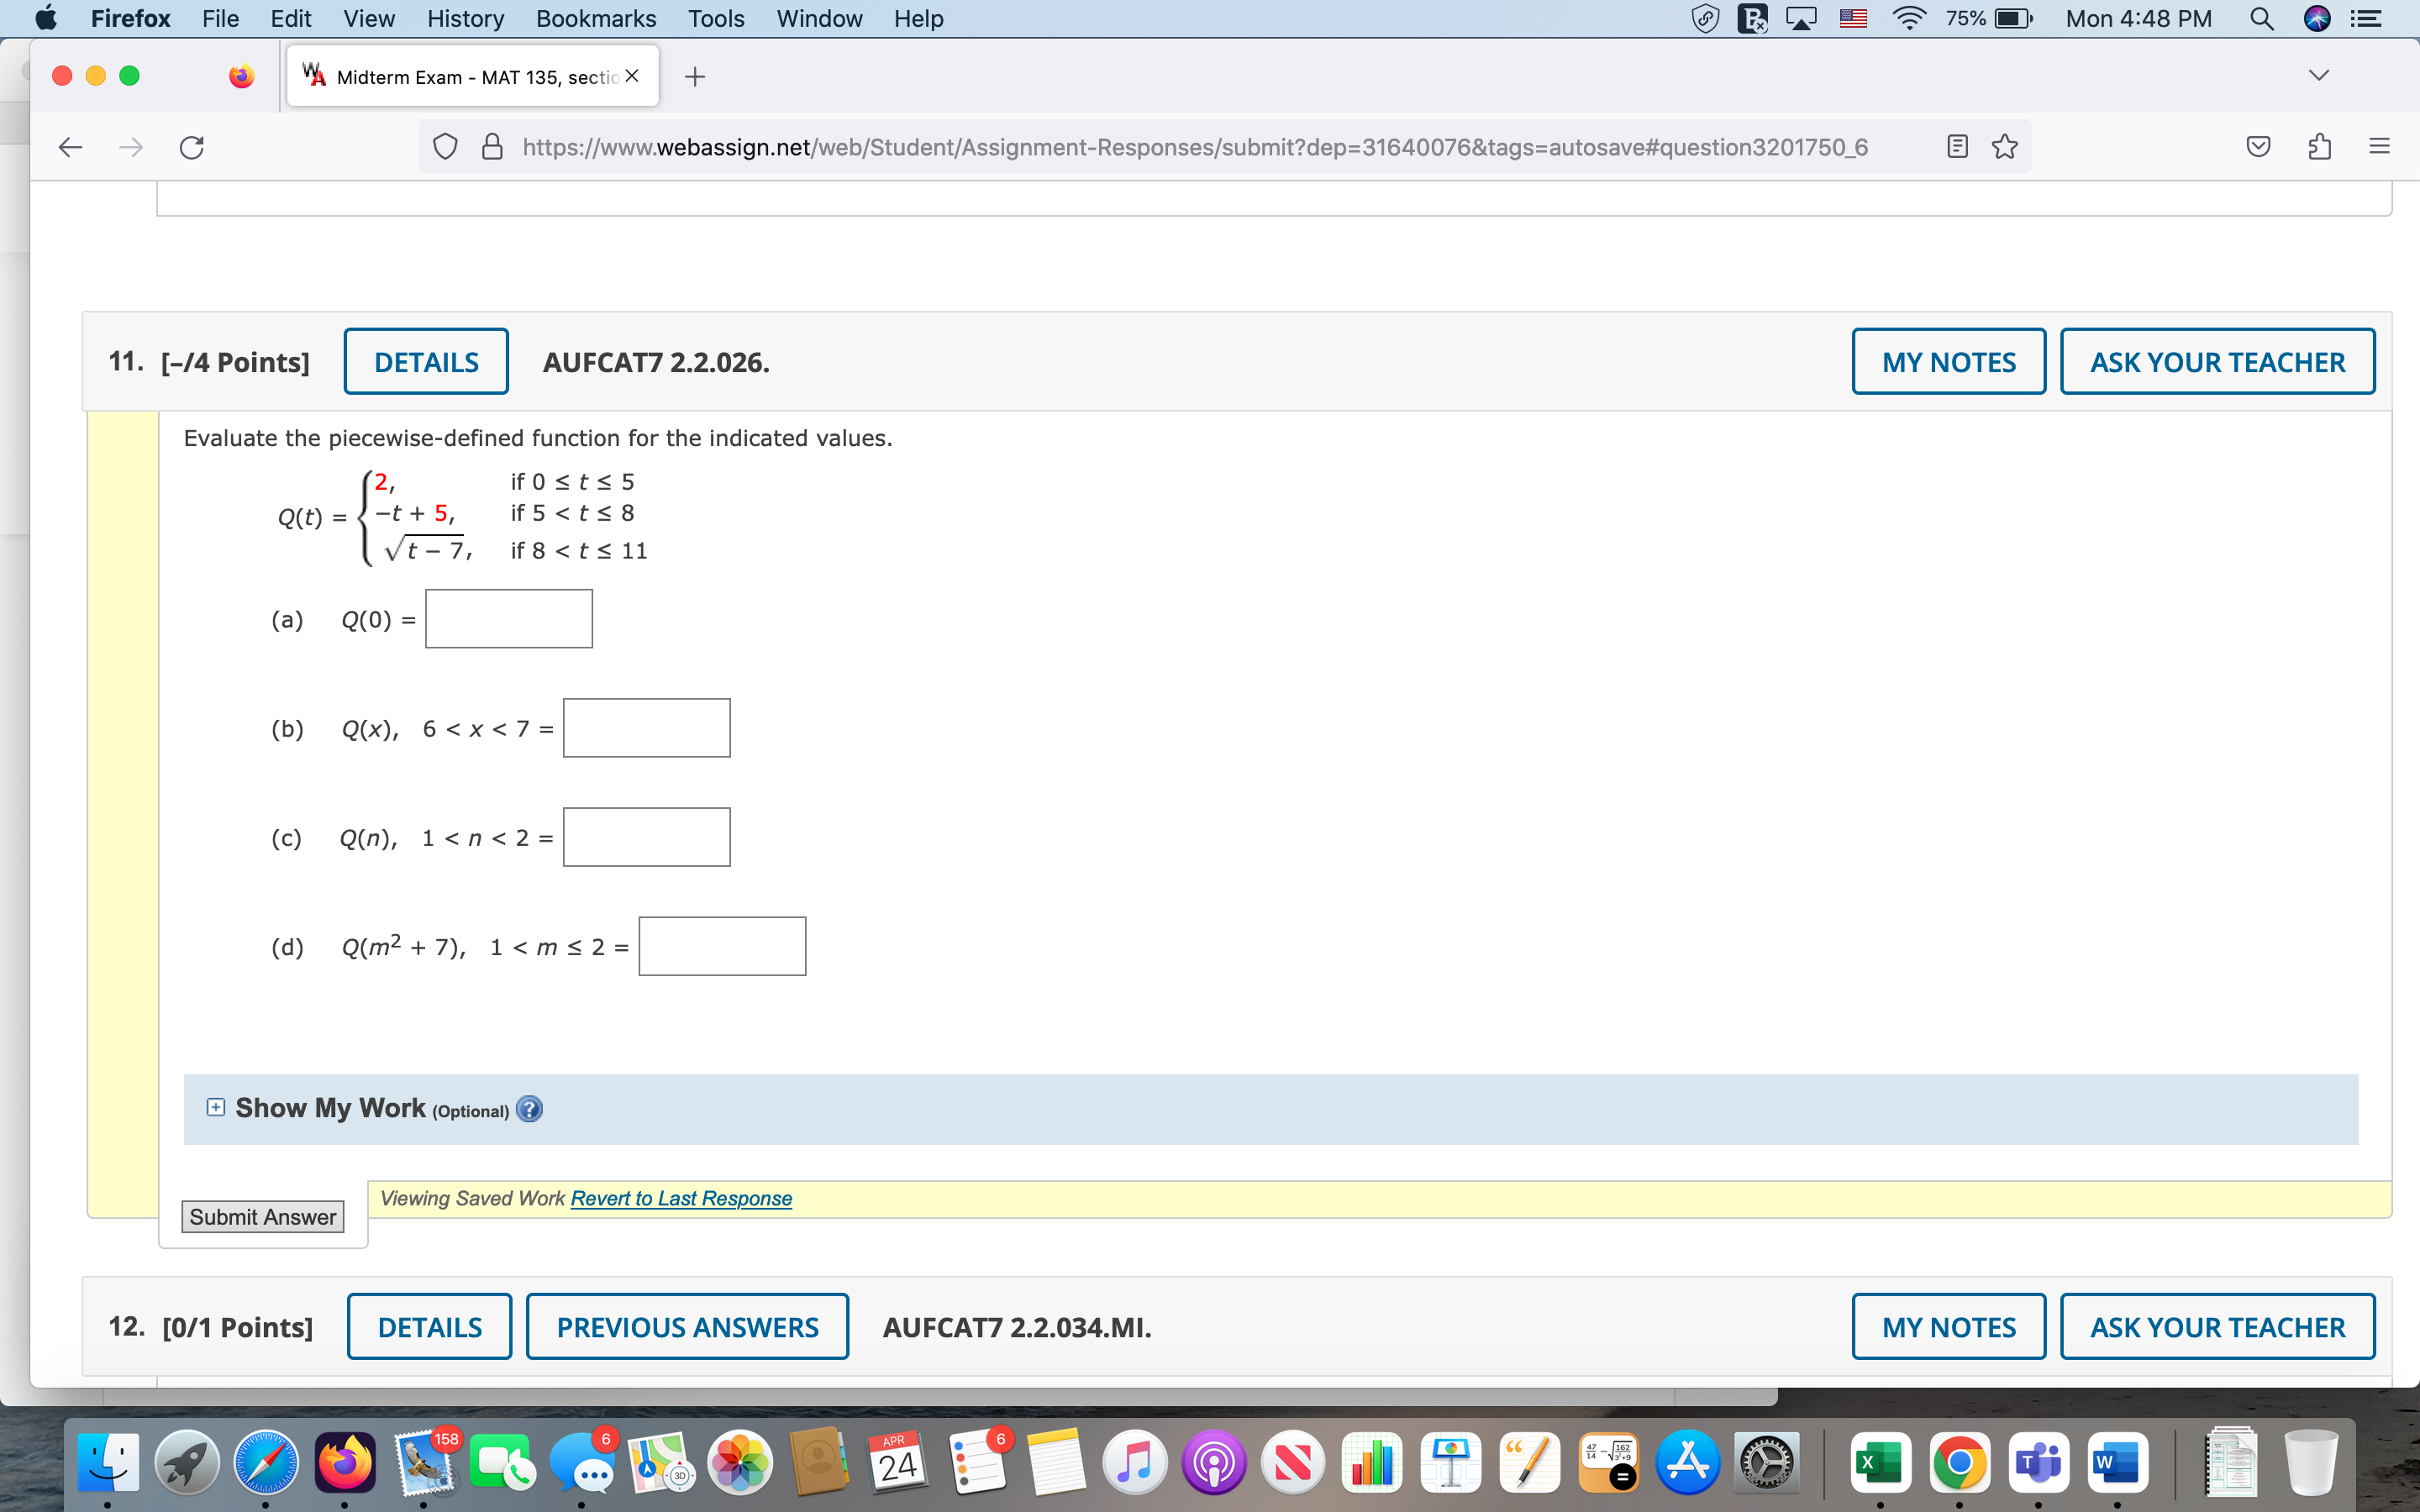Go back with the left arrow
Screen dimensions: 2420x1512
coord(70,148)
